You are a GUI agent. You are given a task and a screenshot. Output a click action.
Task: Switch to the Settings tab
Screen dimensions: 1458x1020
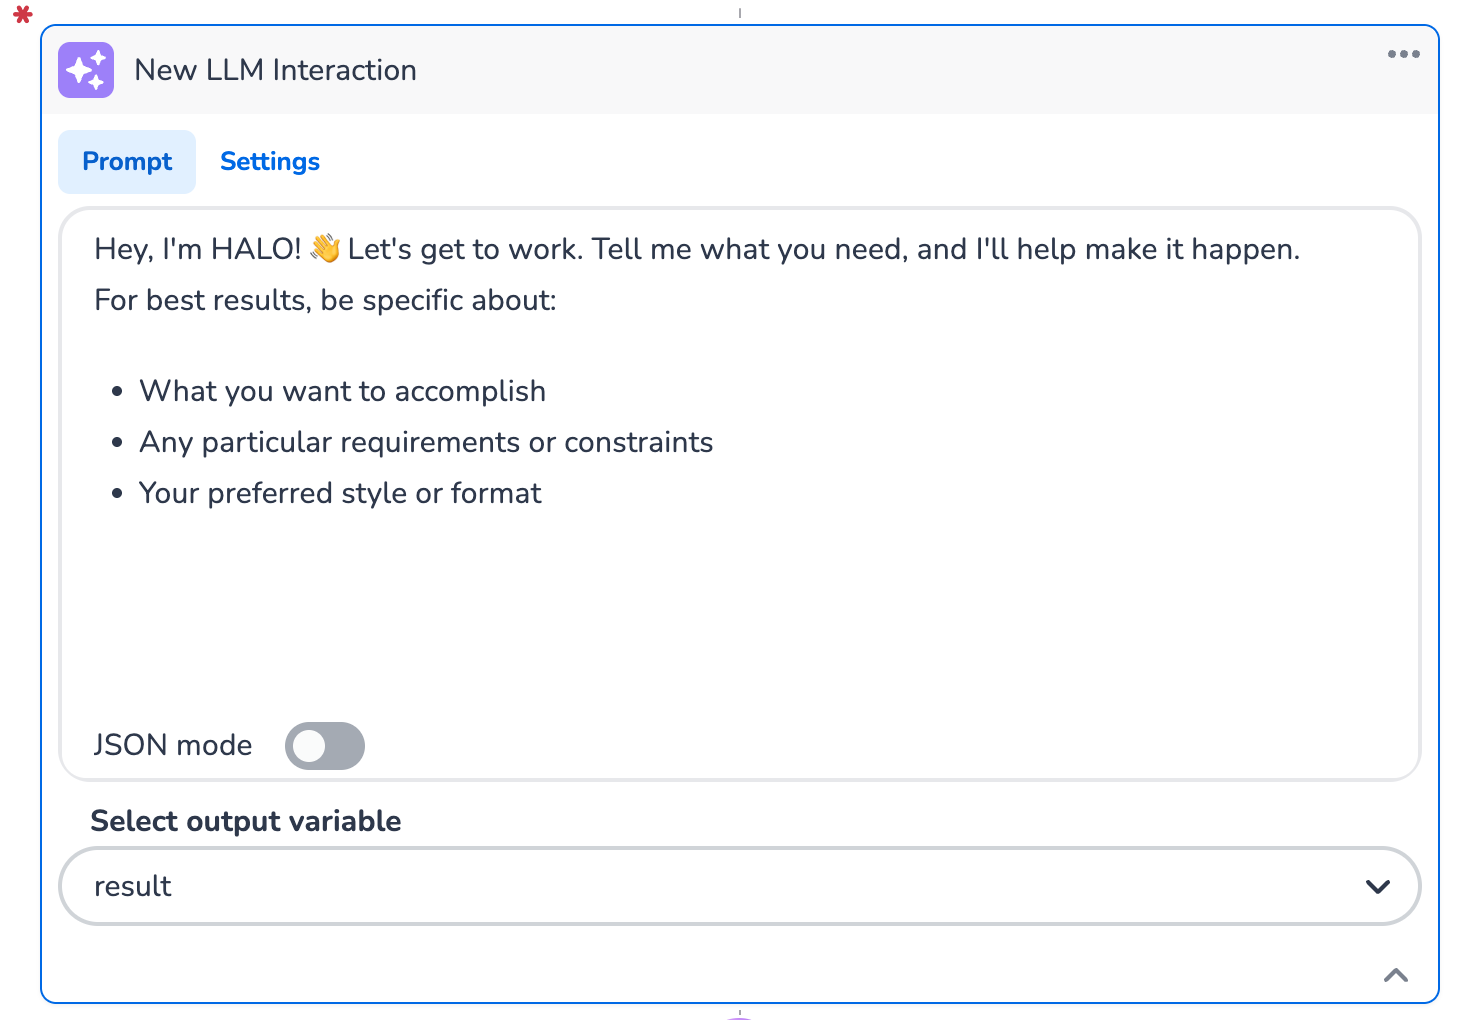coord(269,161)
